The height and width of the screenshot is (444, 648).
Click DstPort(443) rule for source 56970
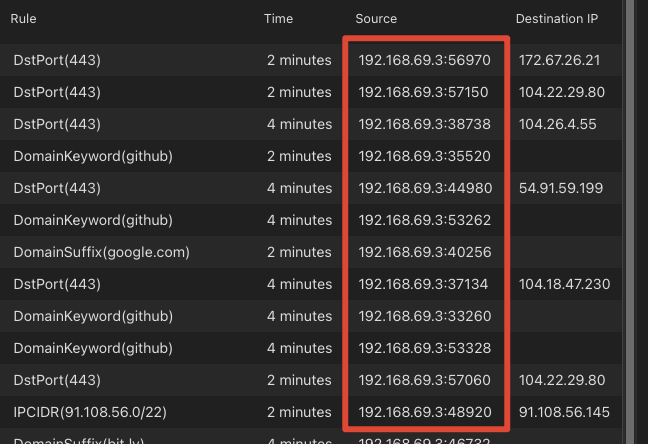point(57,60)
